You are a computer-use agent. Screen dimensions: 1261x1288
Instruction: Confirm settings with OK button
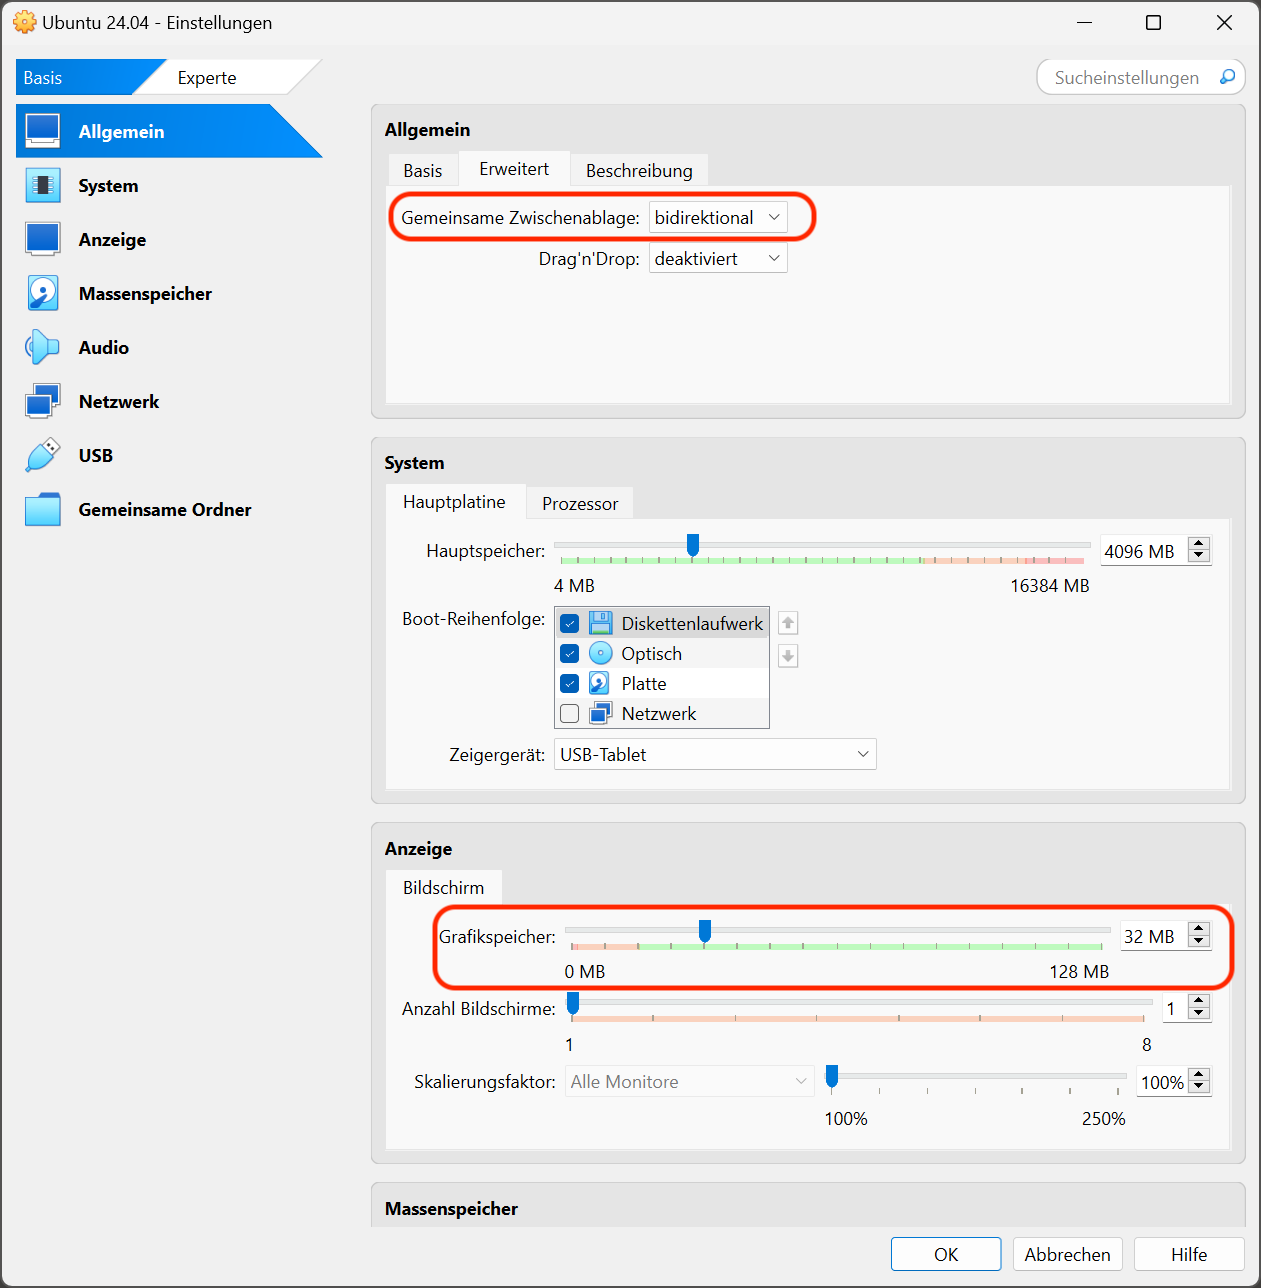click(946, 1254)
